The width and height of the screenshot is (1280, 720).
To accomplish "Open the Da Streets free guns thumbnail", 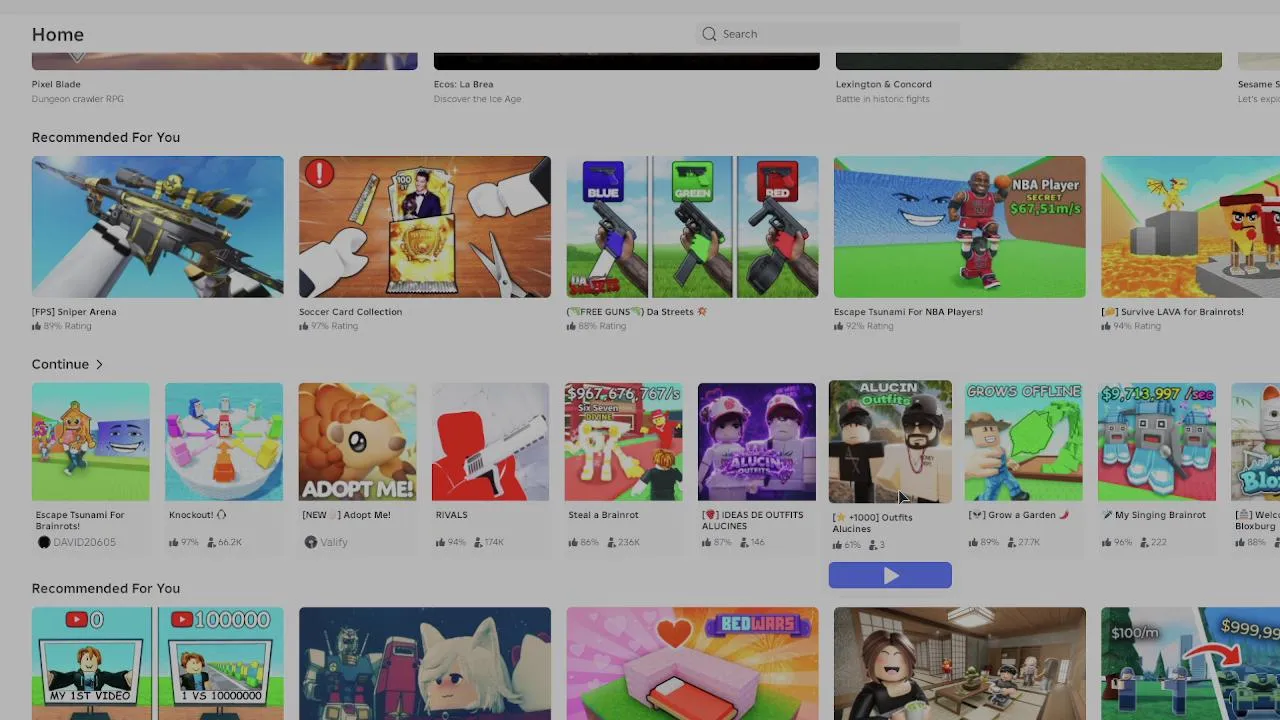I will (x=692, y=227).
